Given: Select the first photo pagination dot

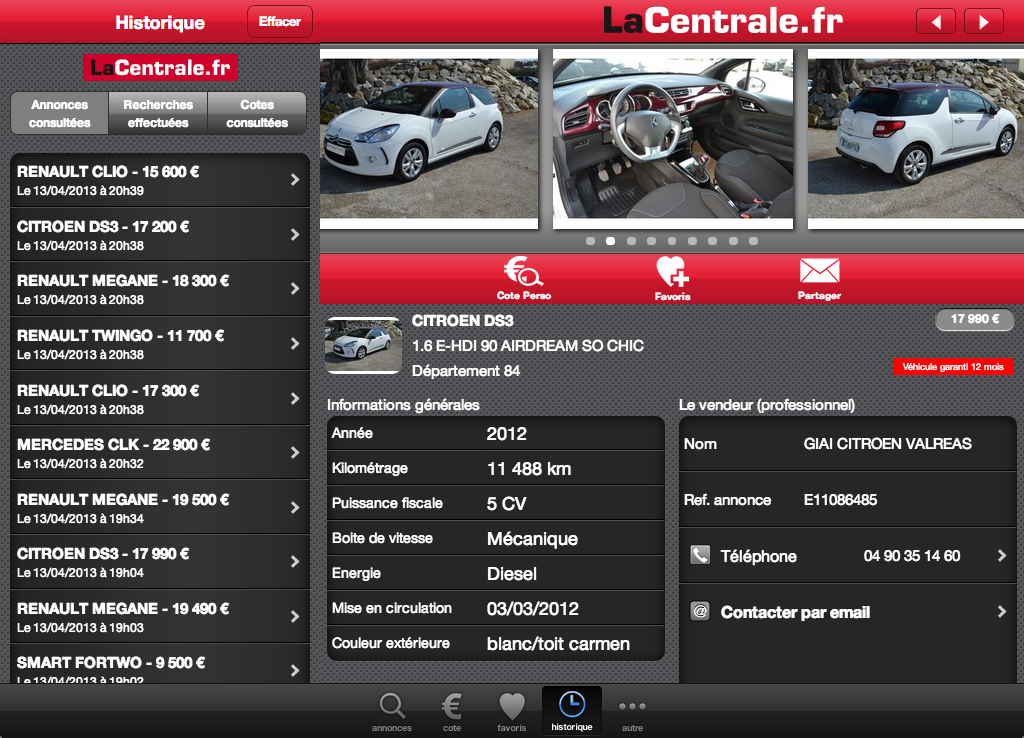Looking at the screenshot, I should [590, 241].
